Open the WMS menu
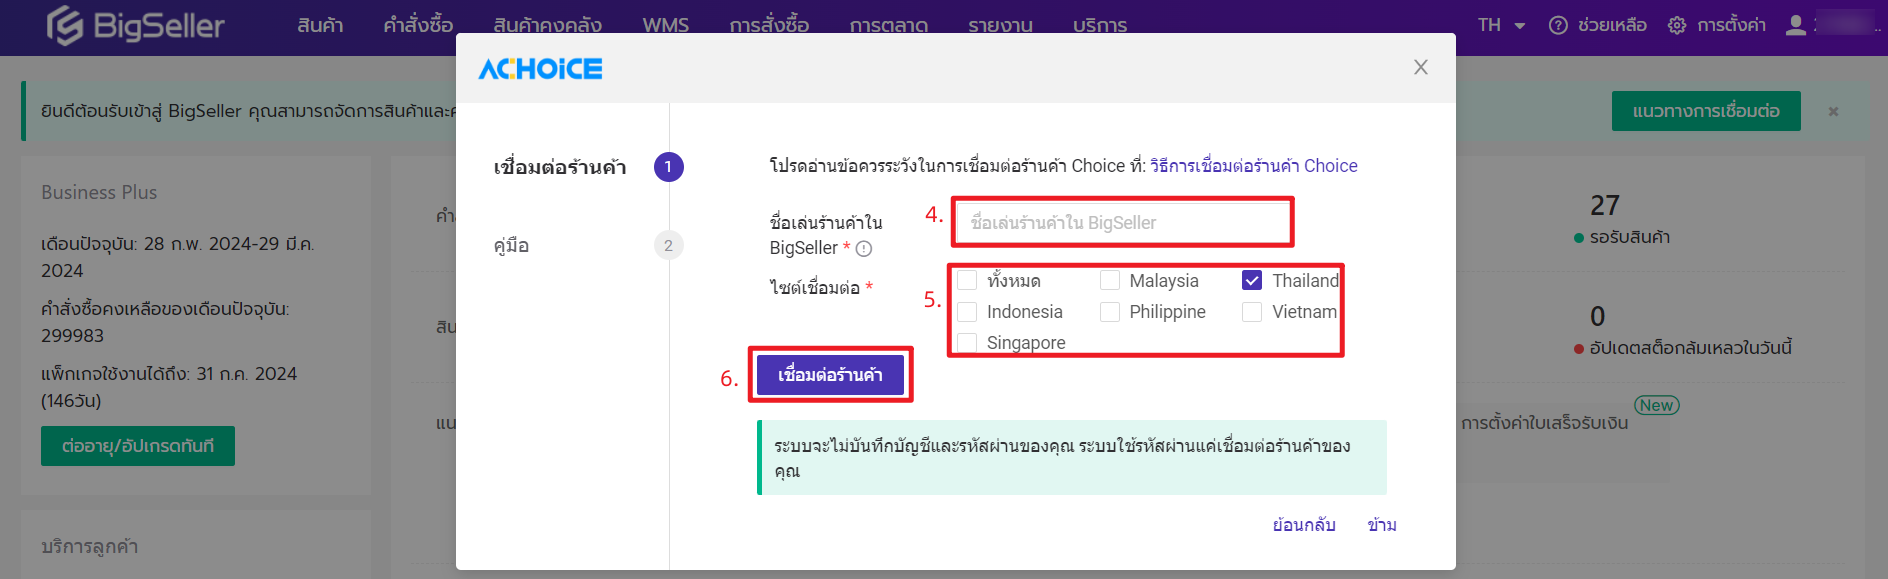 (666, 25)
